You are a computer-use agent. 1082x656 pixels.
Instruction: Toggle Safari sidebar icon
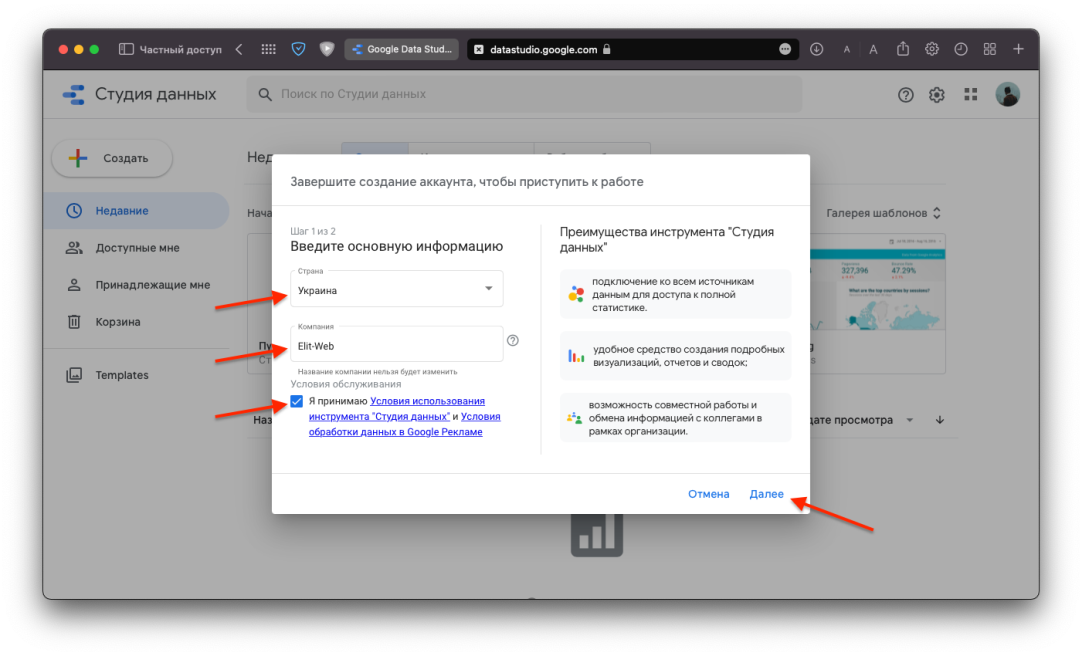point(126,49)
